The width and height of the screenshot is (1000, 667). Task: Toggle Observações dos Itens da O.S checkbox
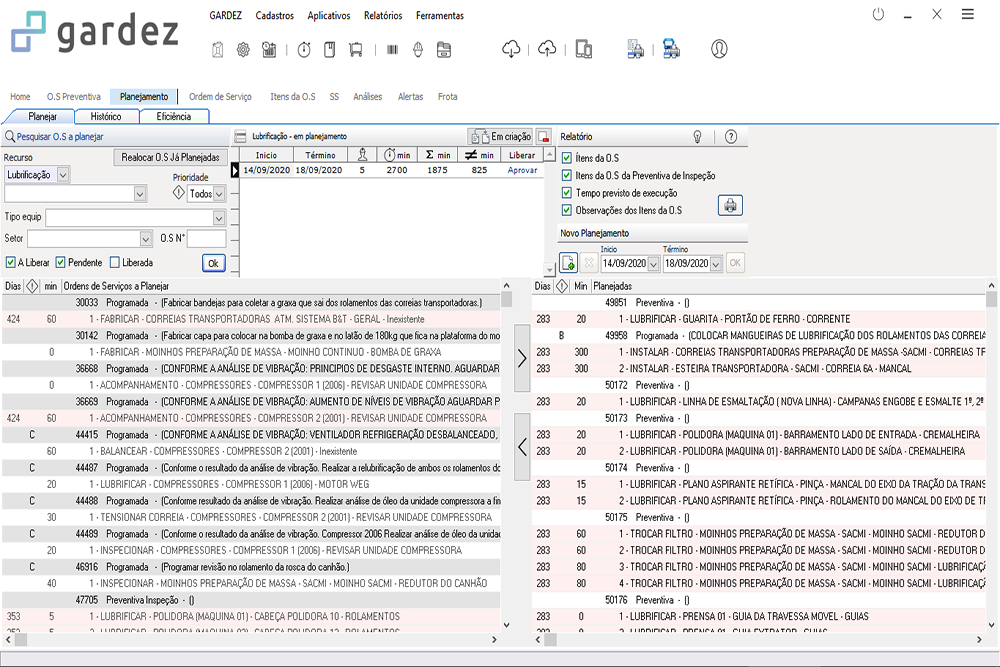pos(566,210)
